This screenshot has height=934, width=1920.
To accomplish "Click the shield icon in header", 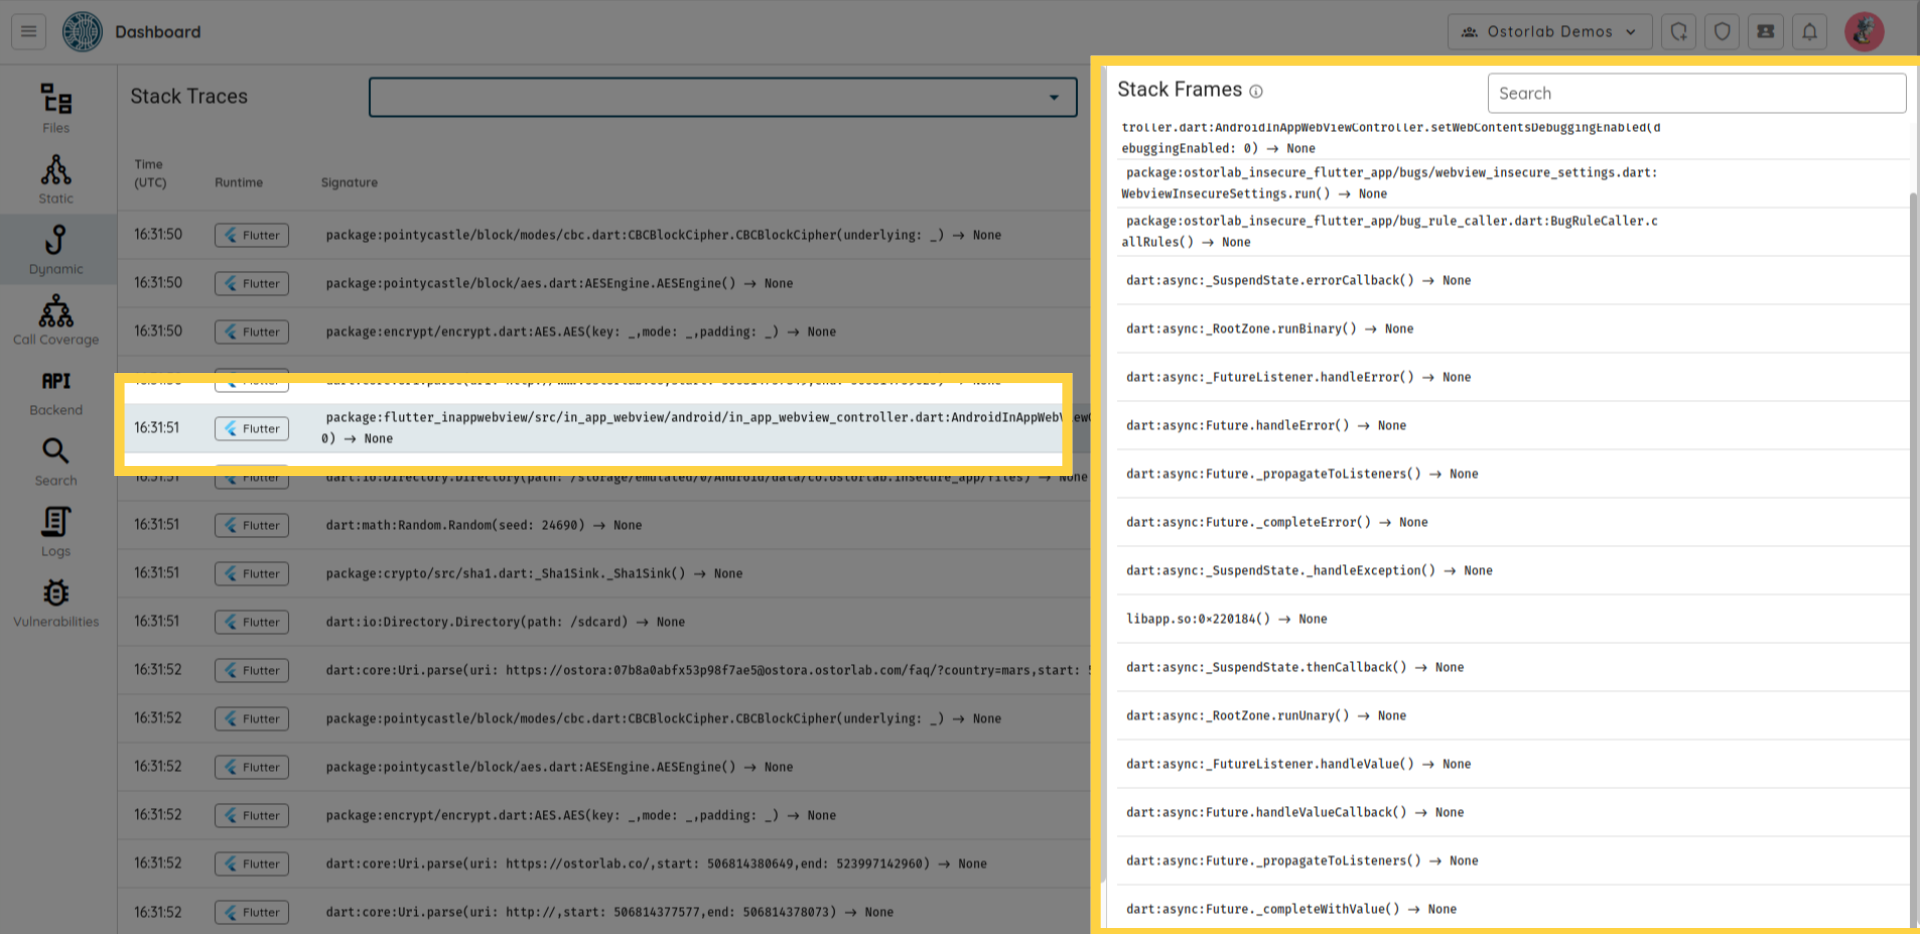I will [x=1722, y=32].
